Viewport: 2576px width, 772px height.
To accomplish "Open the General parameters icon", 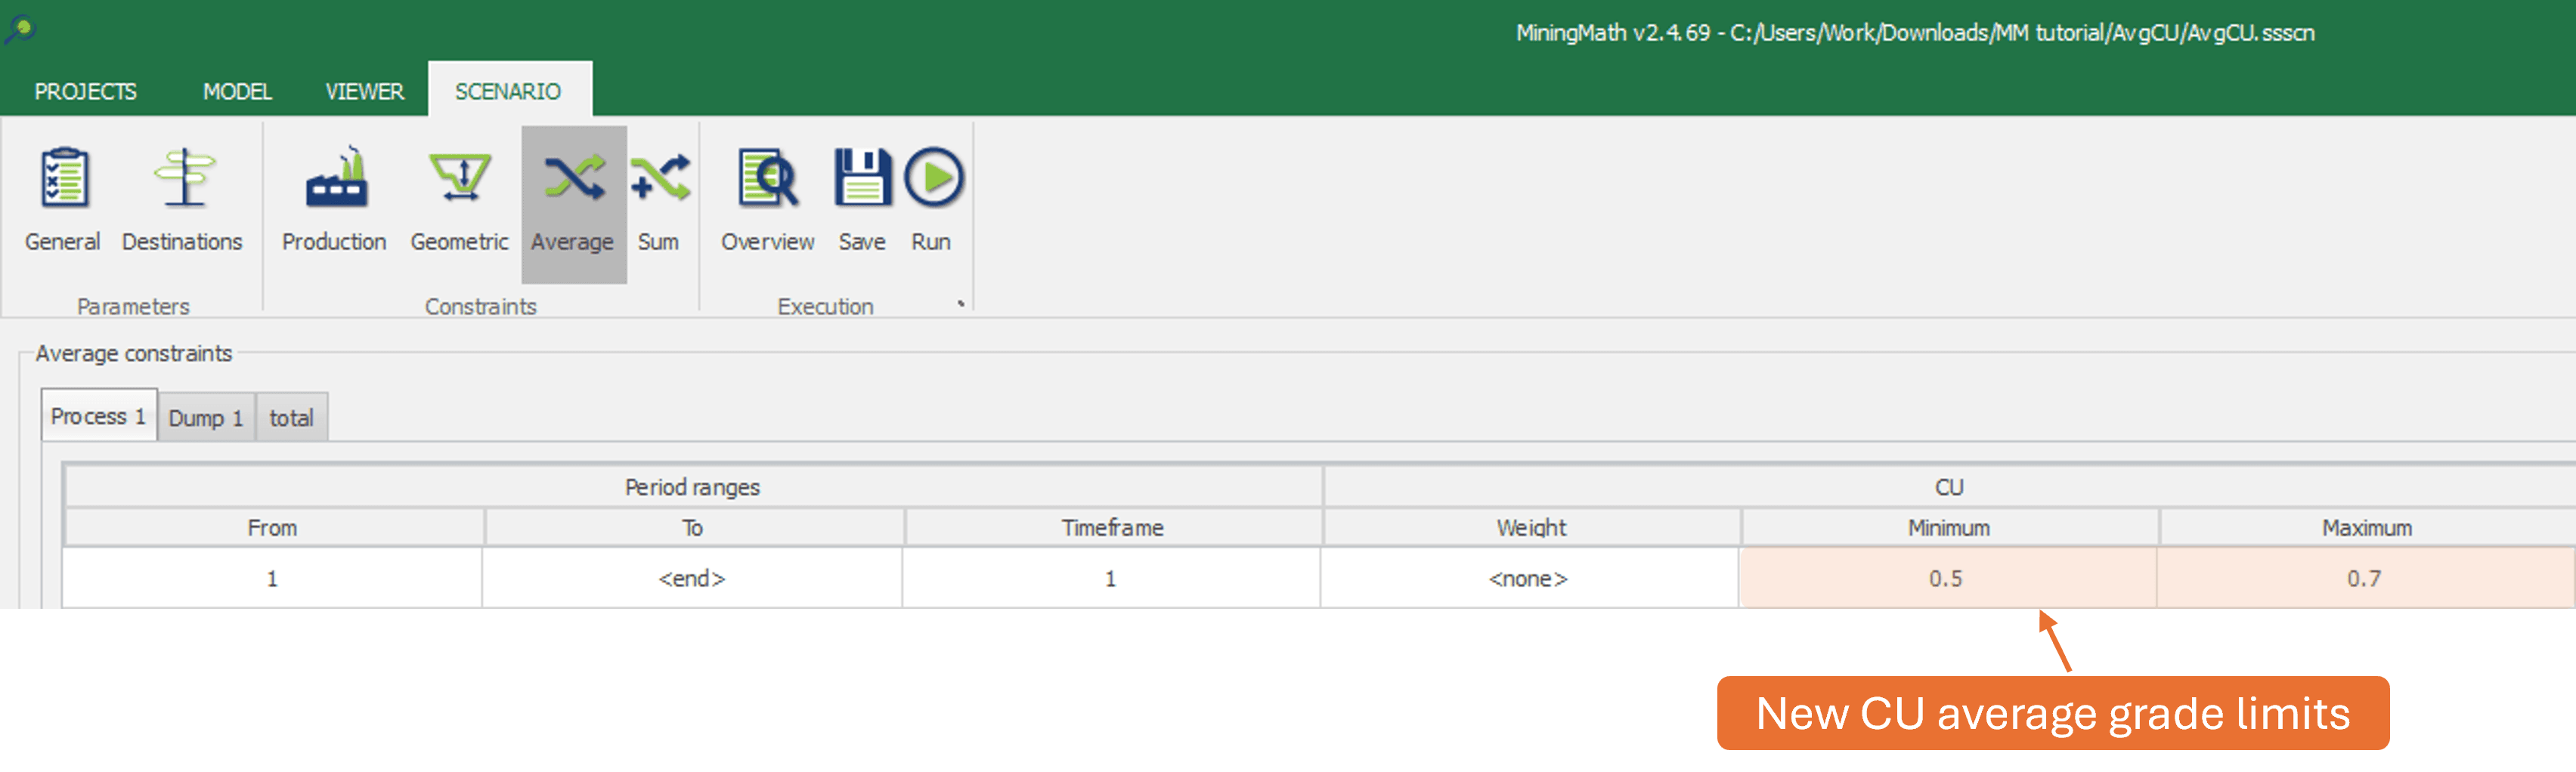I will (63, 180).
